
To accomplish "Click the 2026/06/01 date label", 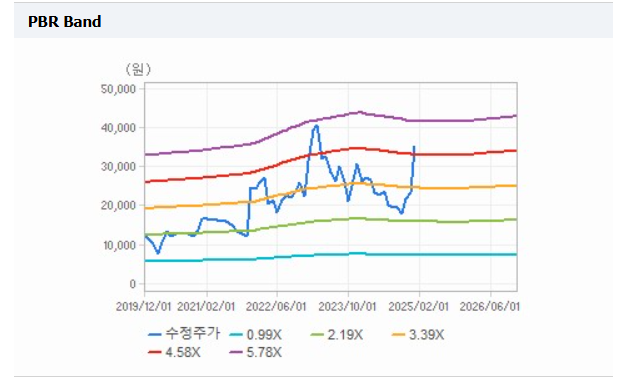I will [x=490, y=307].
